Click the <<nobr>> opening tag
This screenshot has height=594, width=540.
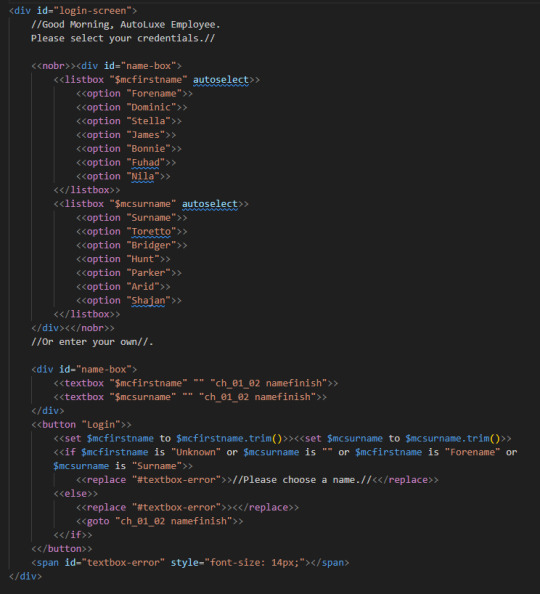pyautogui.click(x=53, y=66)
